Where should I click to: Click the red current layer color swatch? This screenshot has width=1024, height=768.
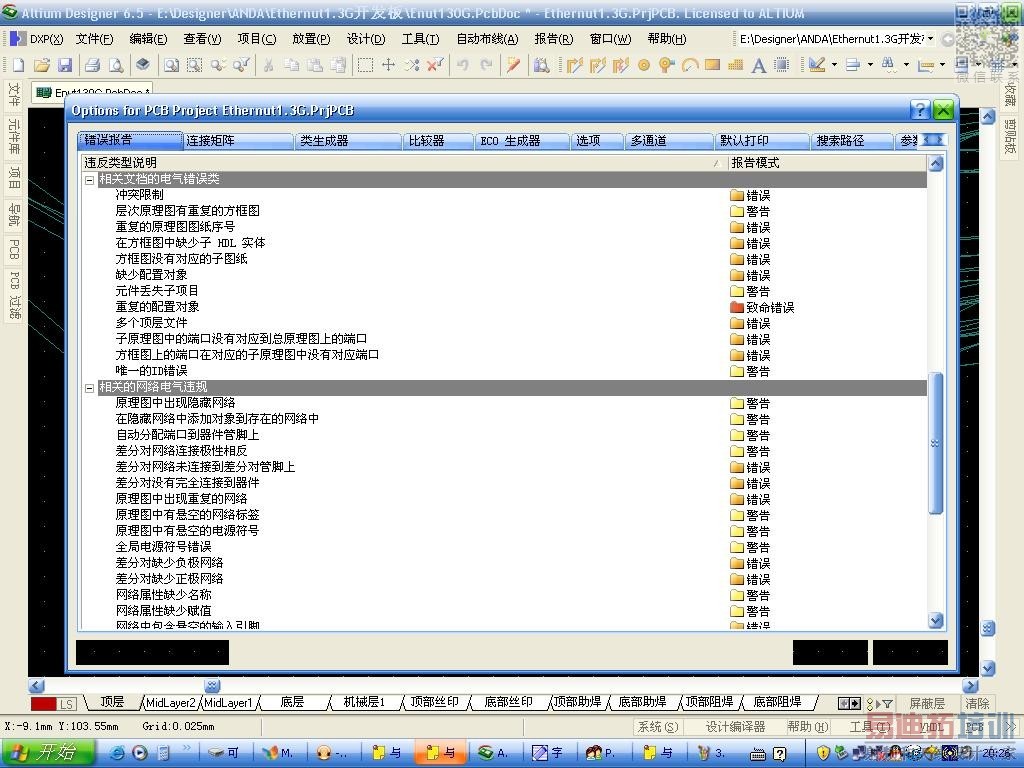[44, 703]
